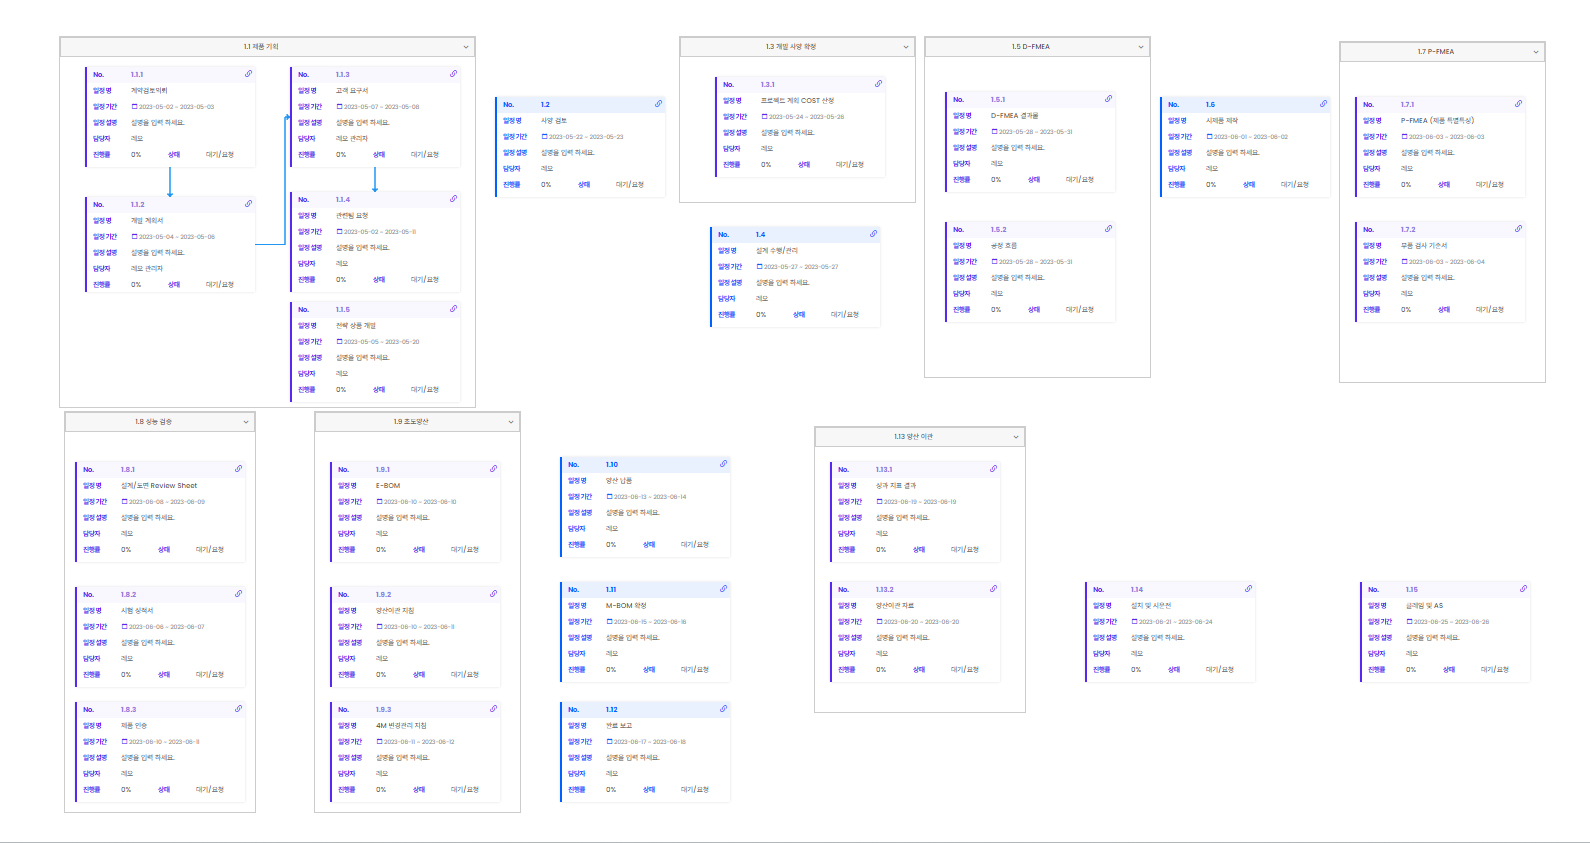Click the link icon on card 1.2
Image resolution: width=1590 pixels, height=843 pixels.
pos(658,104)
